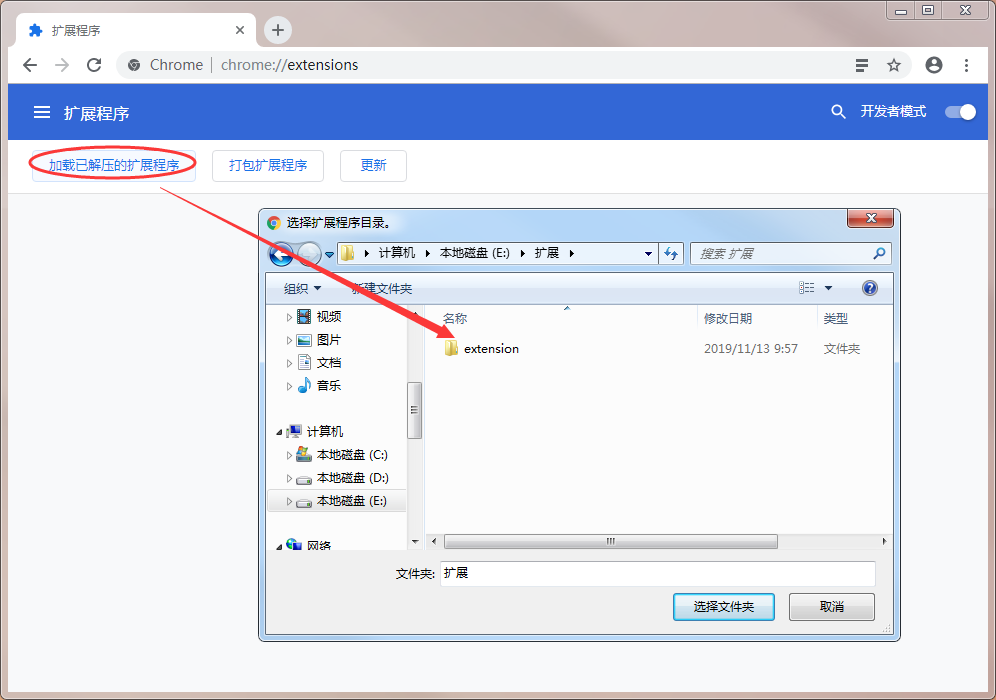Click 计算机 in dialog breadcrumb path
The image size is (996, 700).
[x=397, y=253]
